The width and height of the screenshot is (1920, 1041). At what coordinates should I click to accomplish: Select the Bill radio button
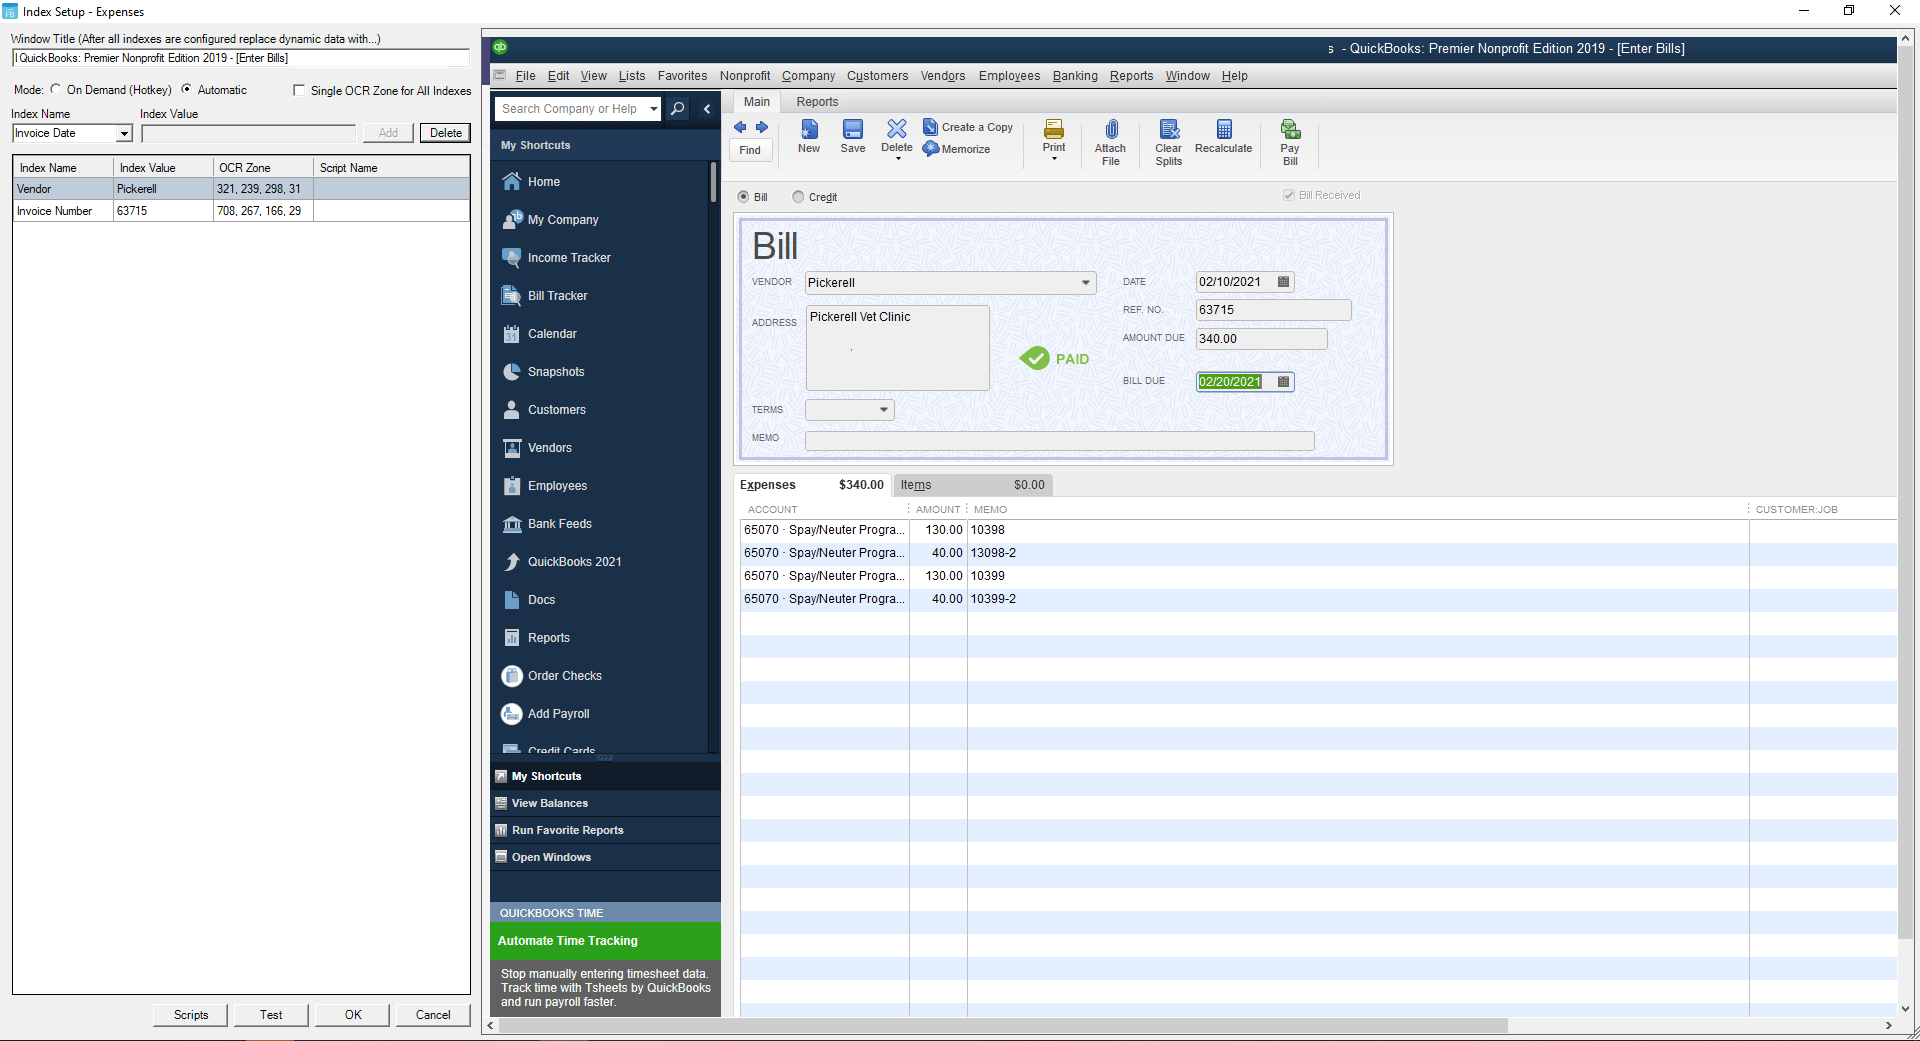coord(743,197)
